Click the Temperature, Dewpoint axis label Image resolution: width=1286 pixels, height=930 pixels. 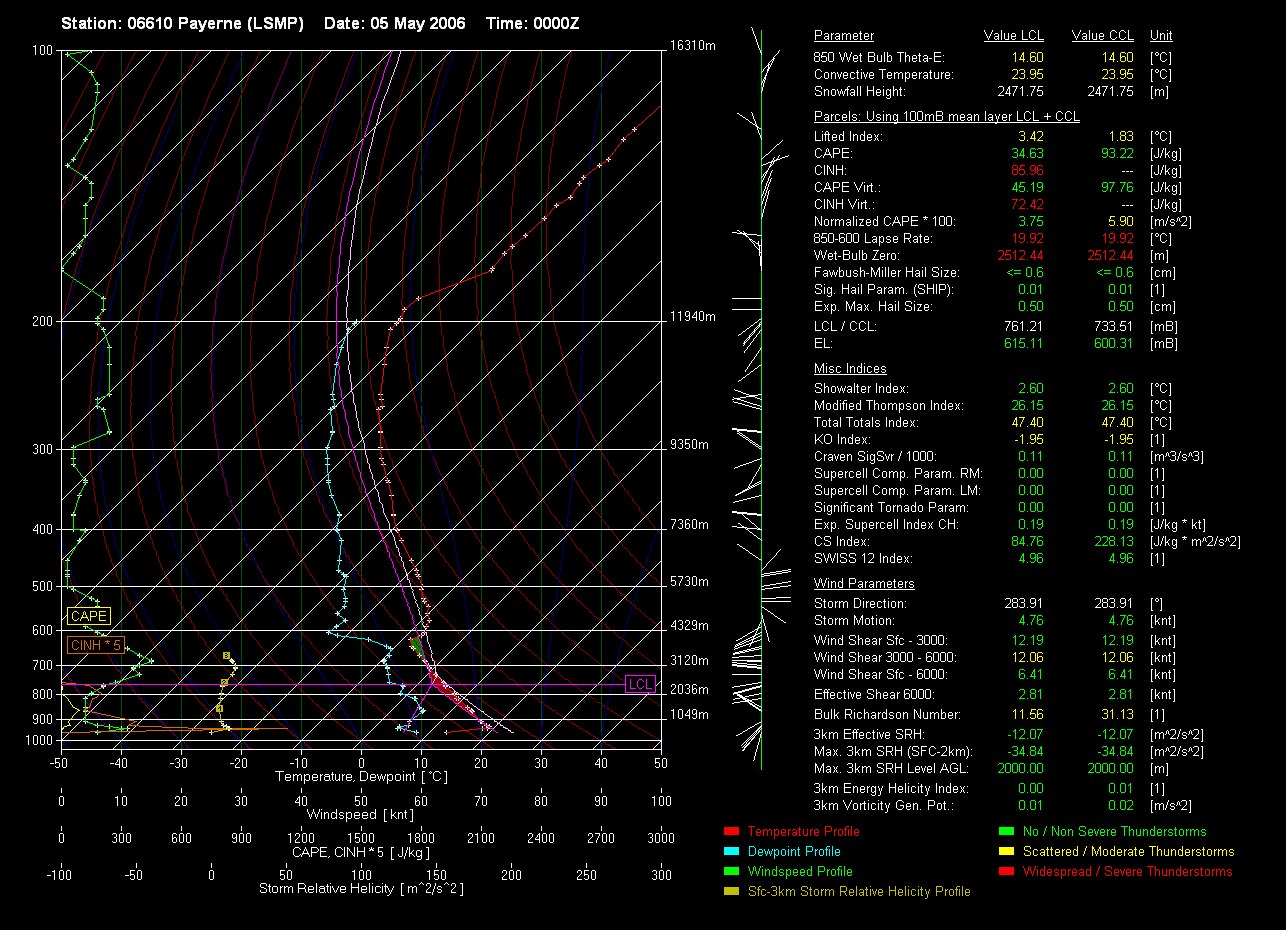pos(359,776)
